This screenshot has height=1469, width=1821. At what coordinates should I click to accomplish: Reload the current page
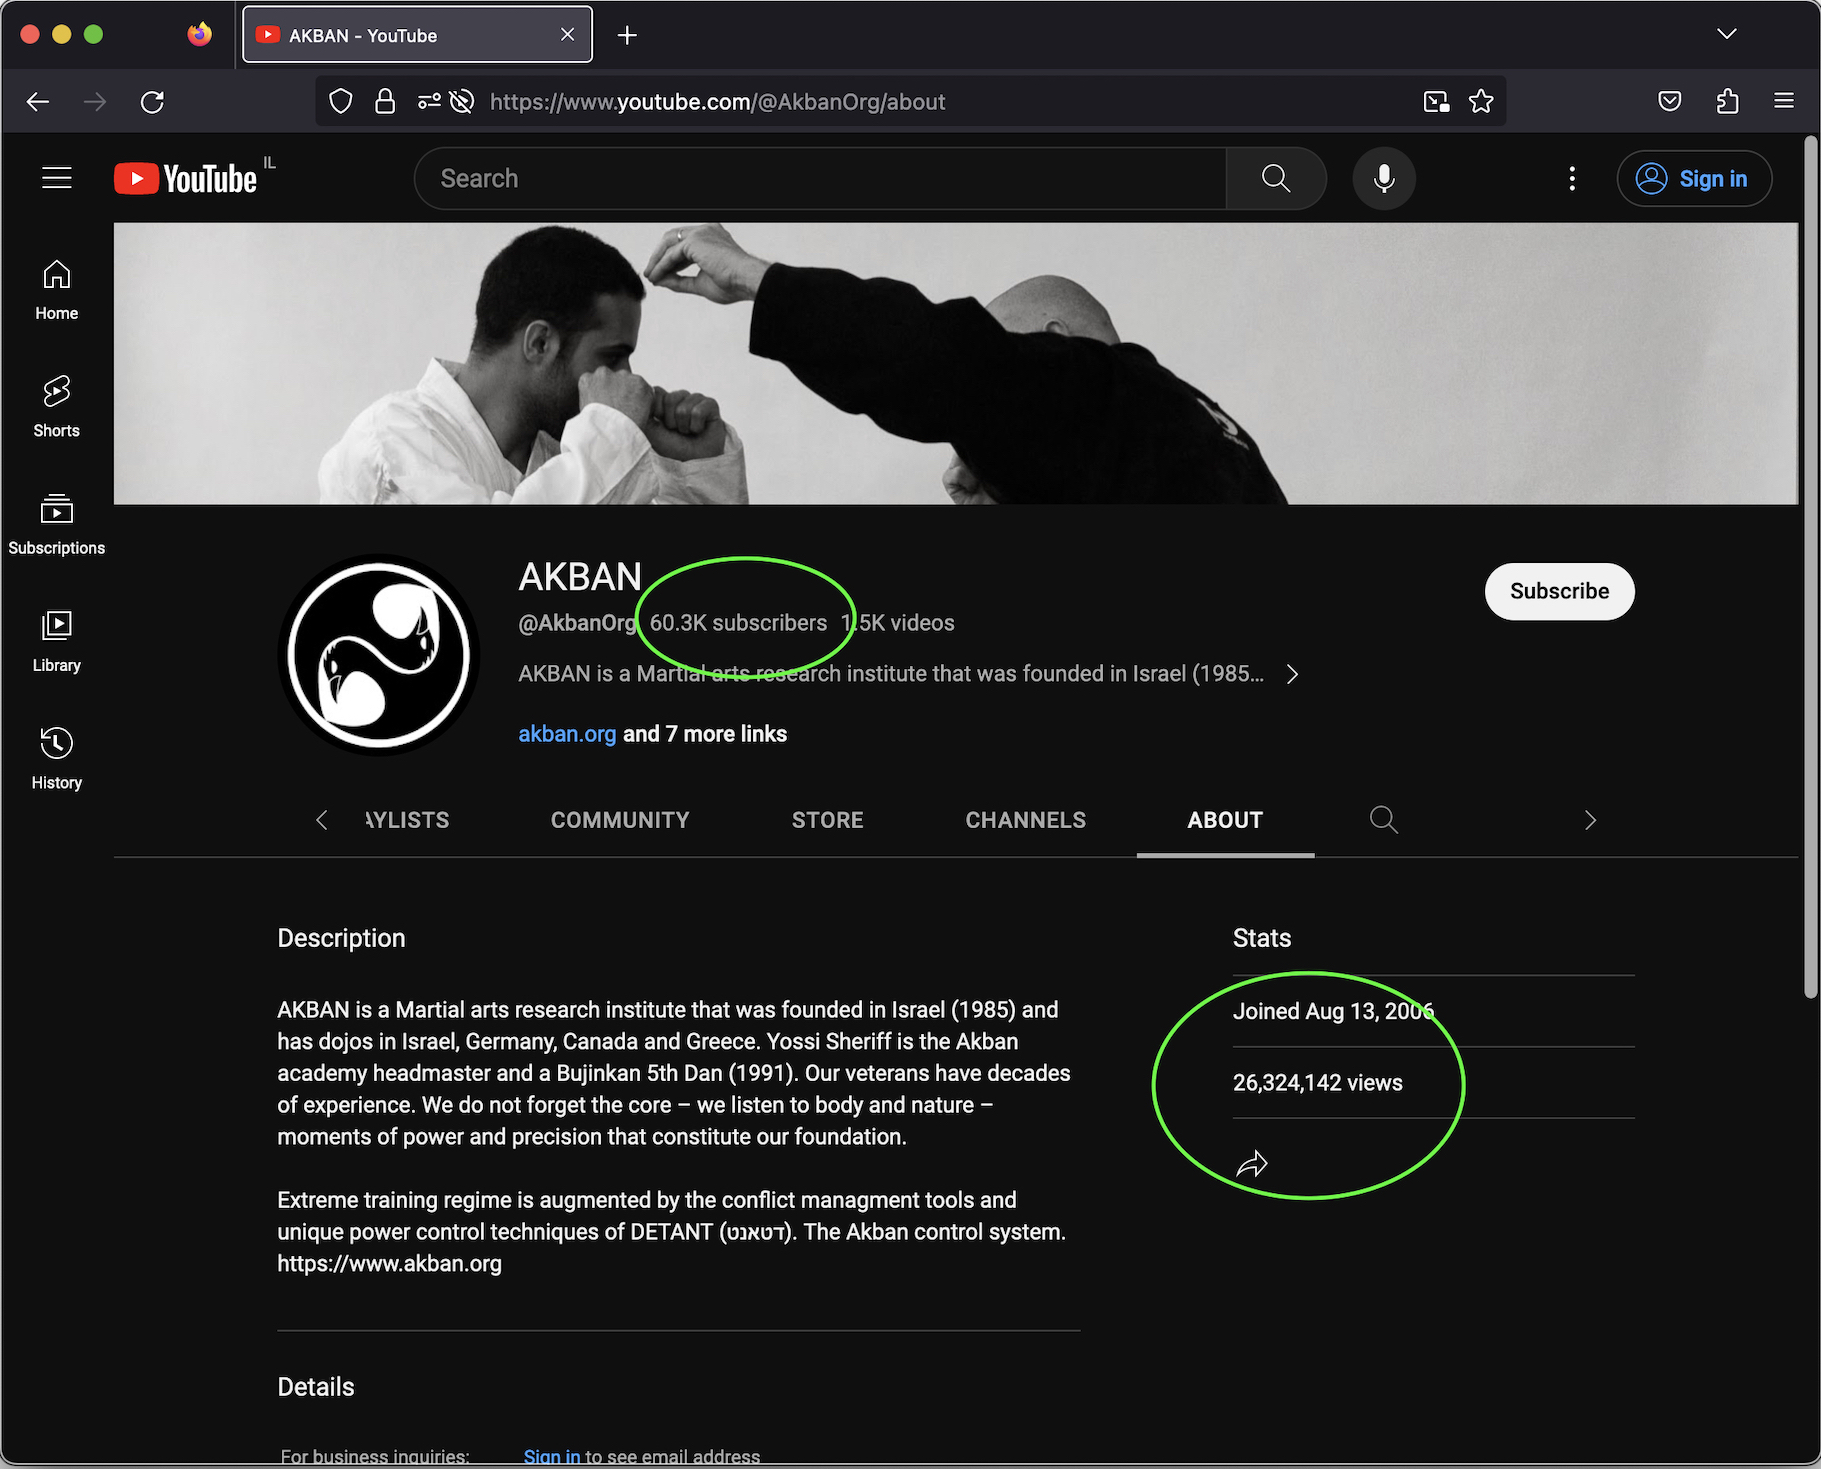coord(152,101)
